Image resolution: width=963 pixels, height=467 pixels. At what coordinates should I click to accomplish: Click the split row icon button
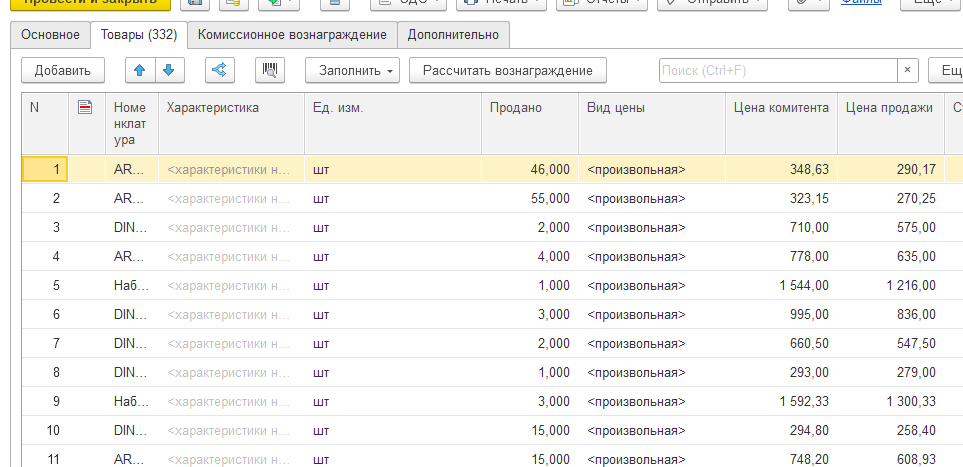coord(219,70)
